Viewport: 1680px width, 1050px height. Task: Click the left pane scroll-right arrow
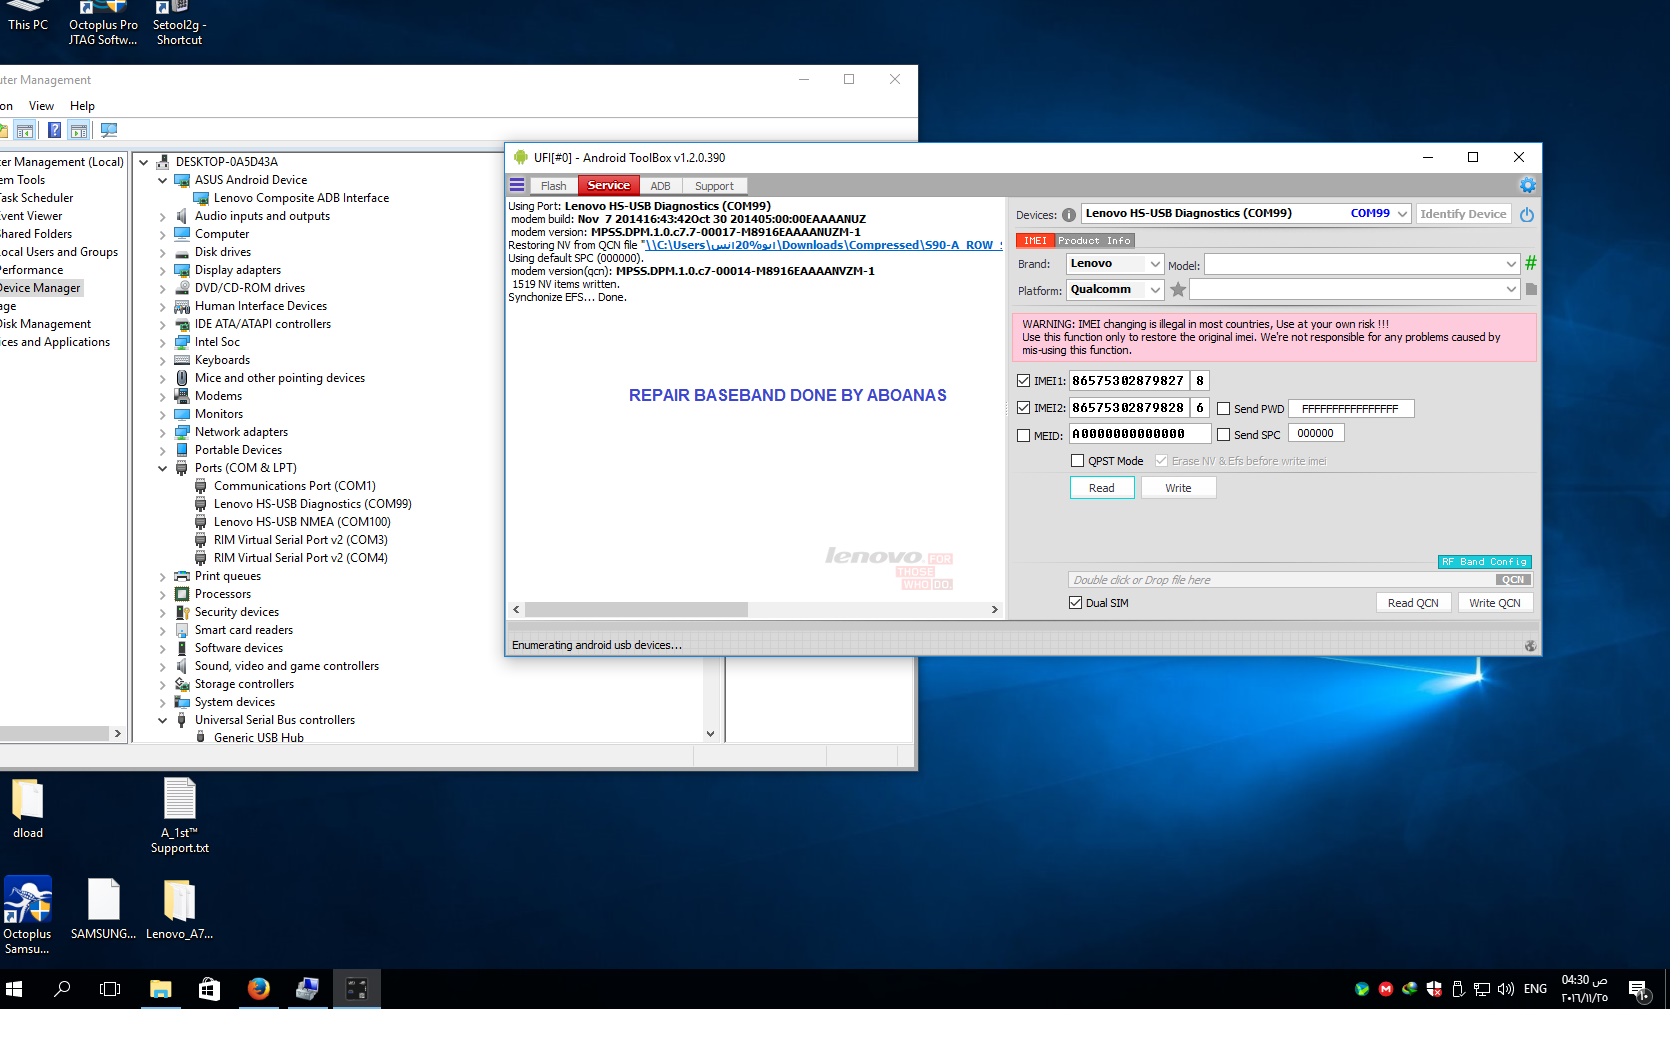click(x=118, y=734)
